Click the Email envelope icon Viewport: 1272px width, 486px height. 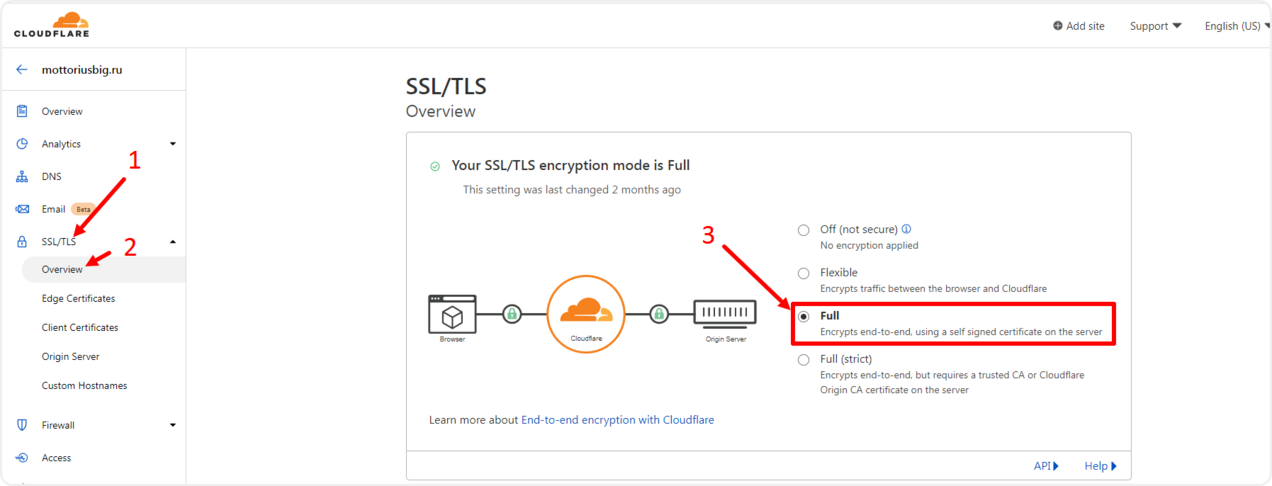22,209
